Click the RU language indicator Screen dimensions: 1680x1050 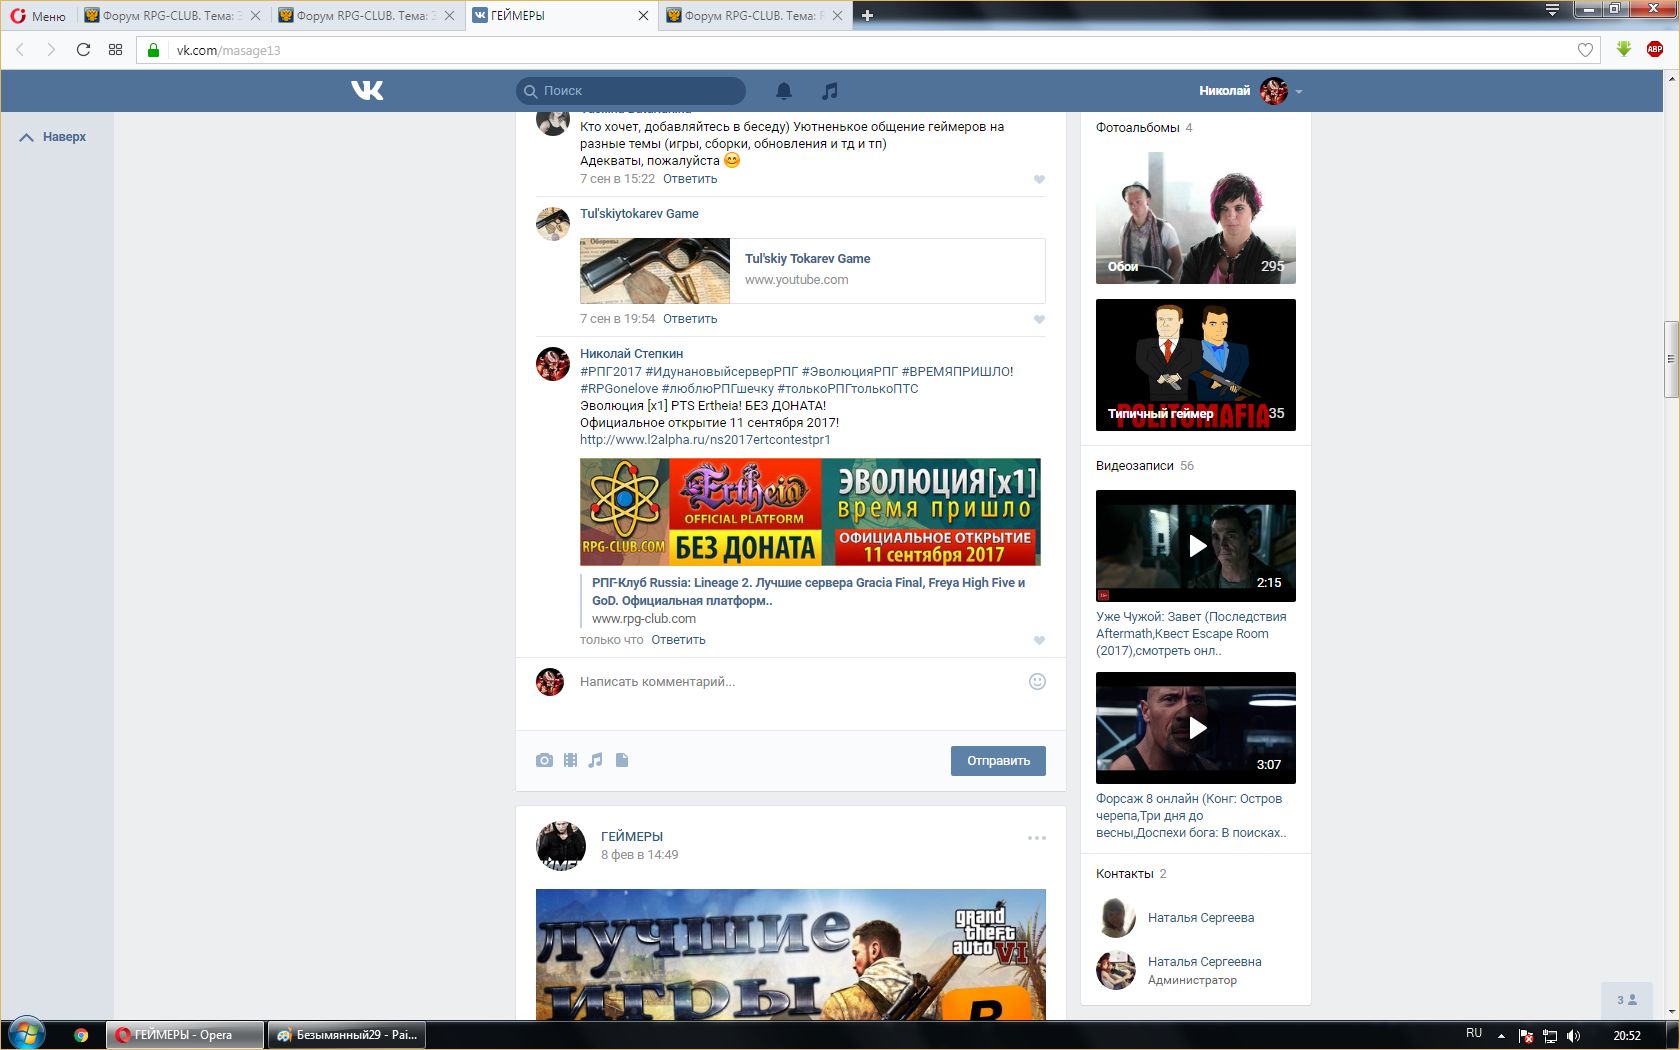(x=1474, y=1034)
